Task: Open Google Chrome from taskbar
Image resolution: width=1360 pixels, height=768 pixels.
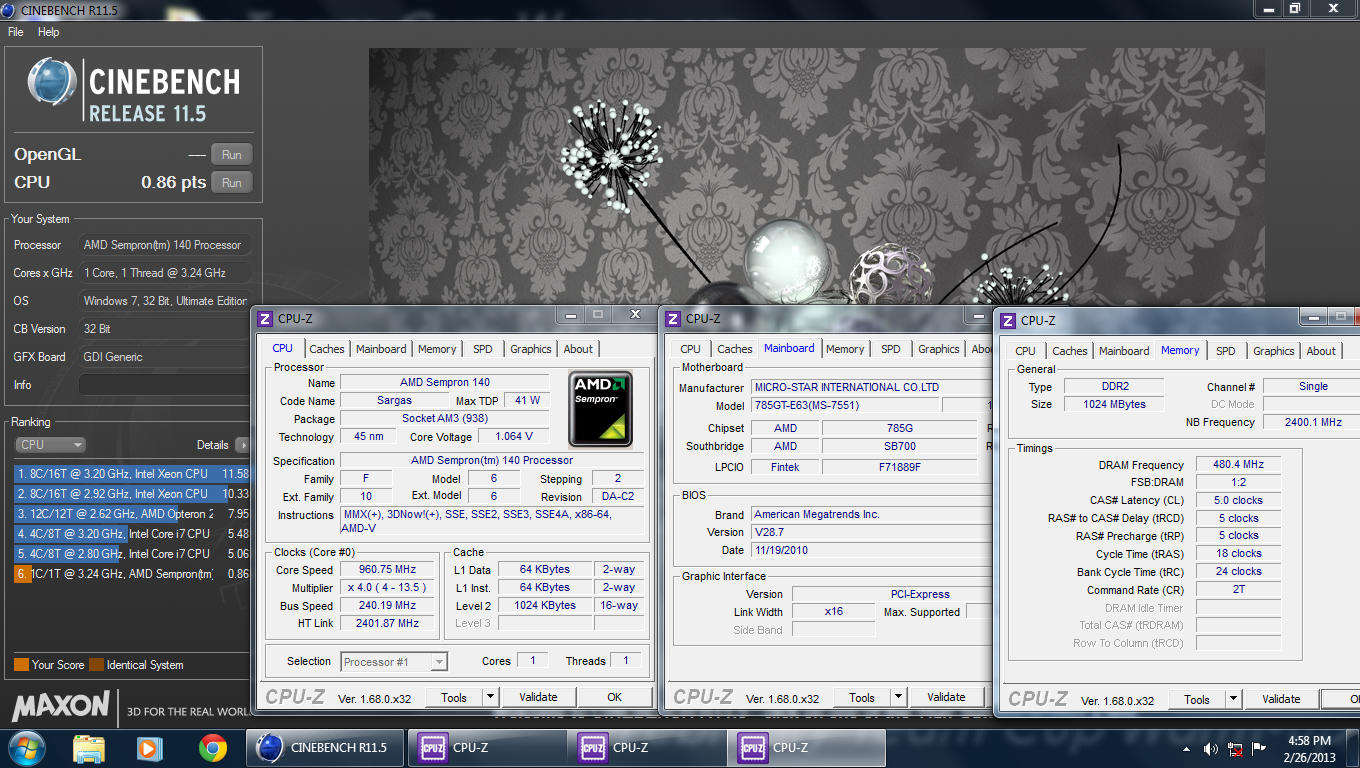Action: point(212,747)
